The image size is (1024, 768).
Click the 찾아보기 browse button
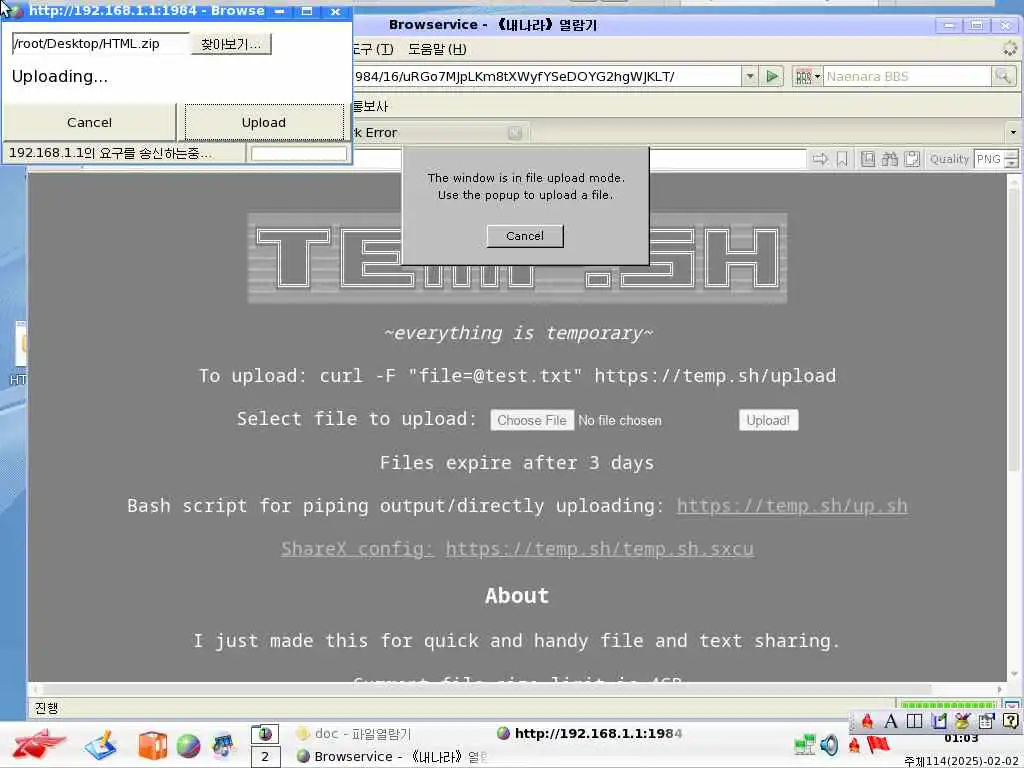[x=231, y=44]
